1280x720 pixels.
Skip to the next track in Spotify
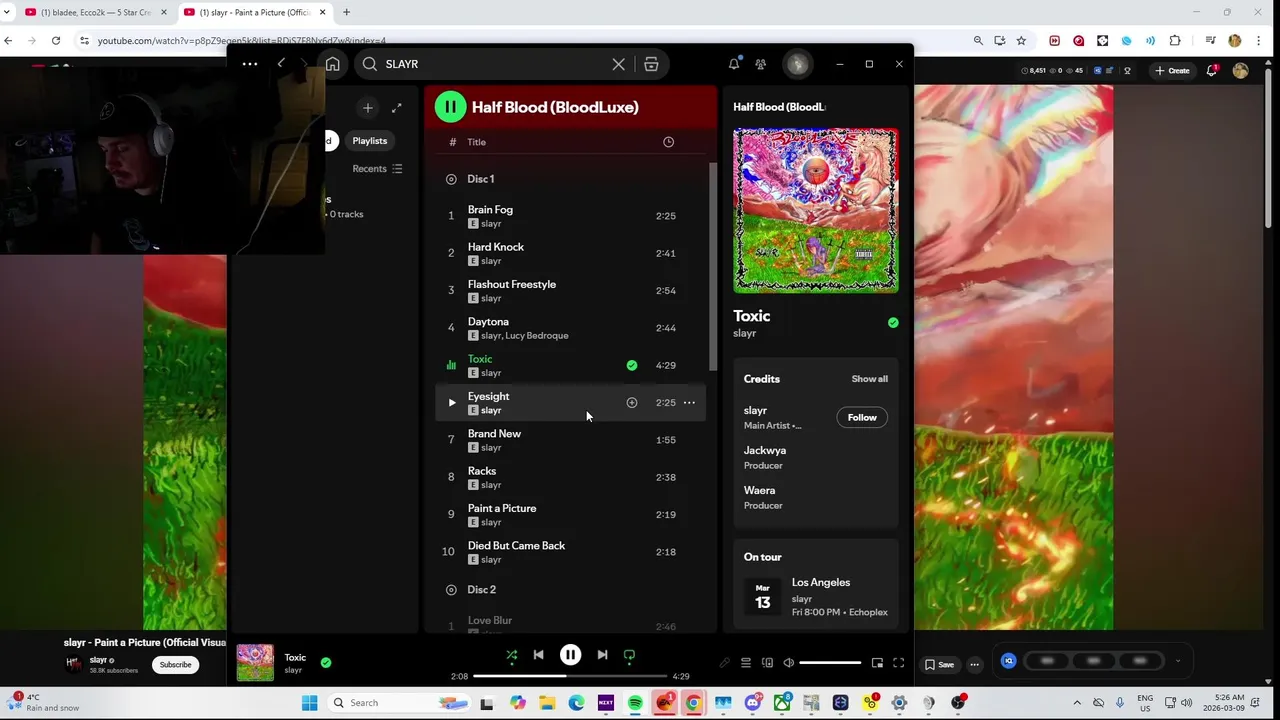tap(602, 655)
